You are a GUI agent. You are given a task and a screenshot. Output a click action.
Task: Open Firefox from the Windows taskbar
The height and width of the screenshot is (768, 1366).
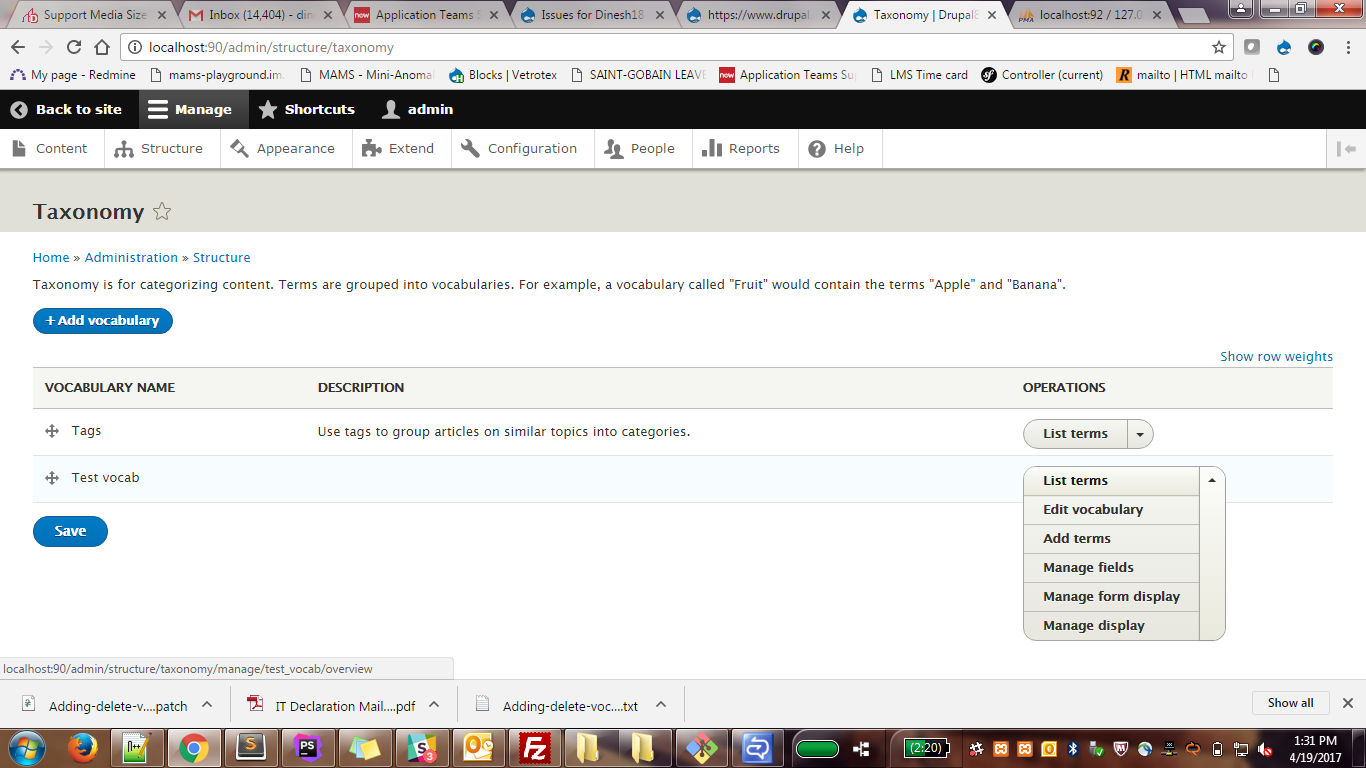click(82, 747)
